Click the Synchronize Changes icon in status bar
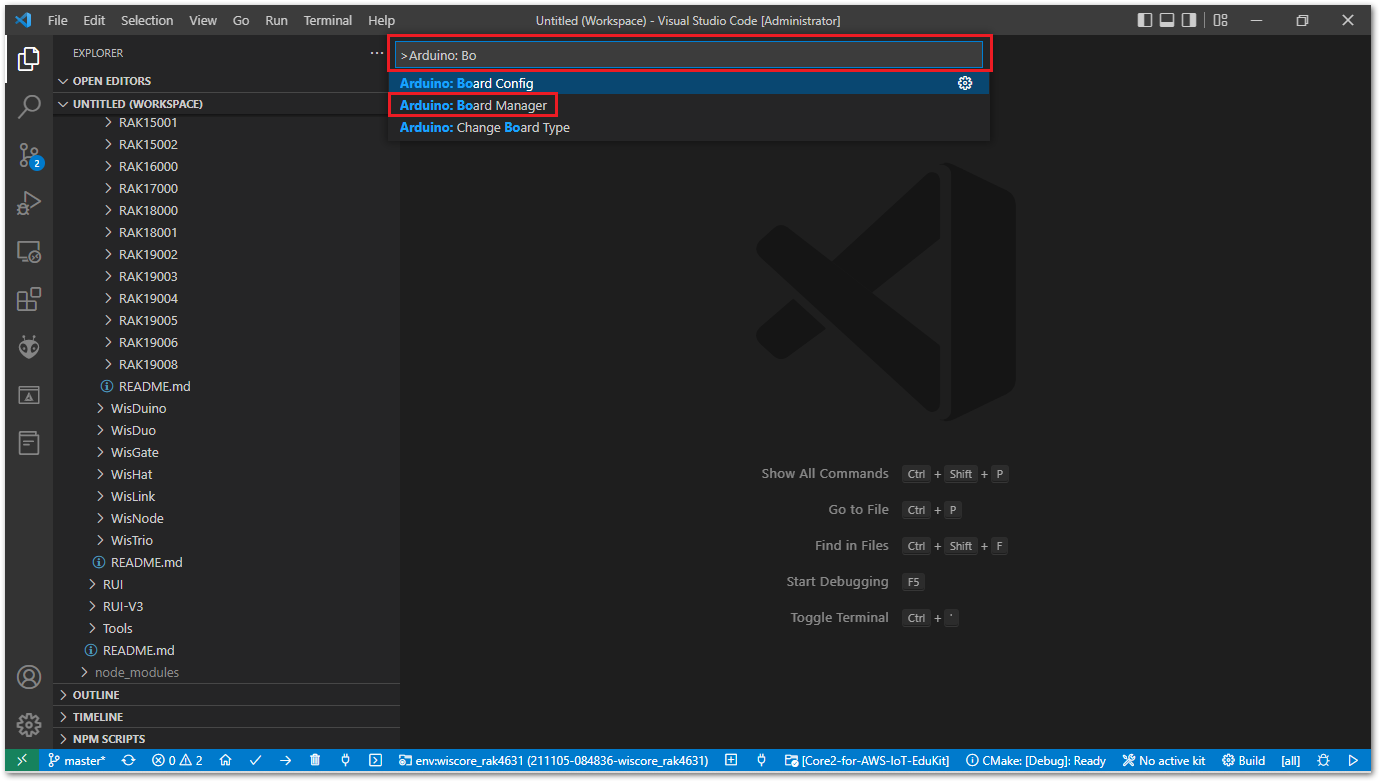Screen dimensions: 1380x782 click(128, 760)
